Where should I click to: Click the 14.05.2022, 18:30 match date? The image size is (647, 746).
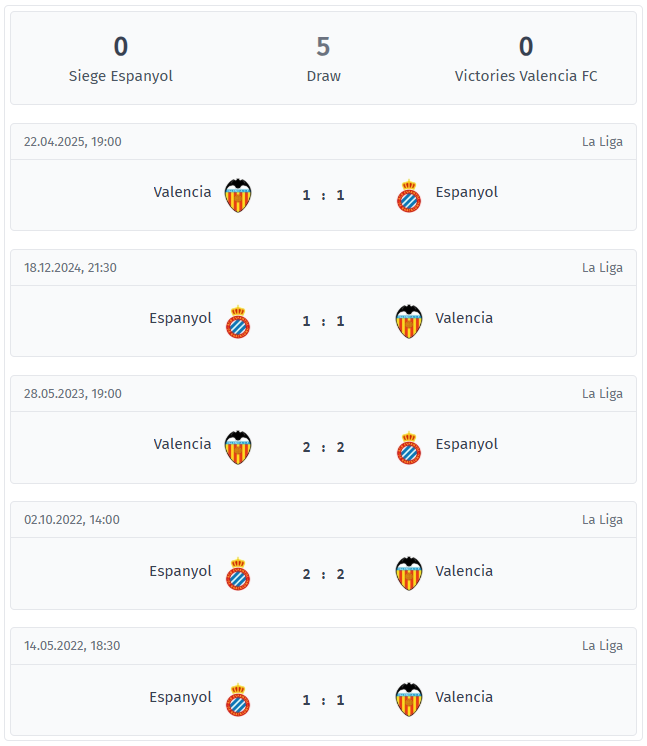(72, 646)
